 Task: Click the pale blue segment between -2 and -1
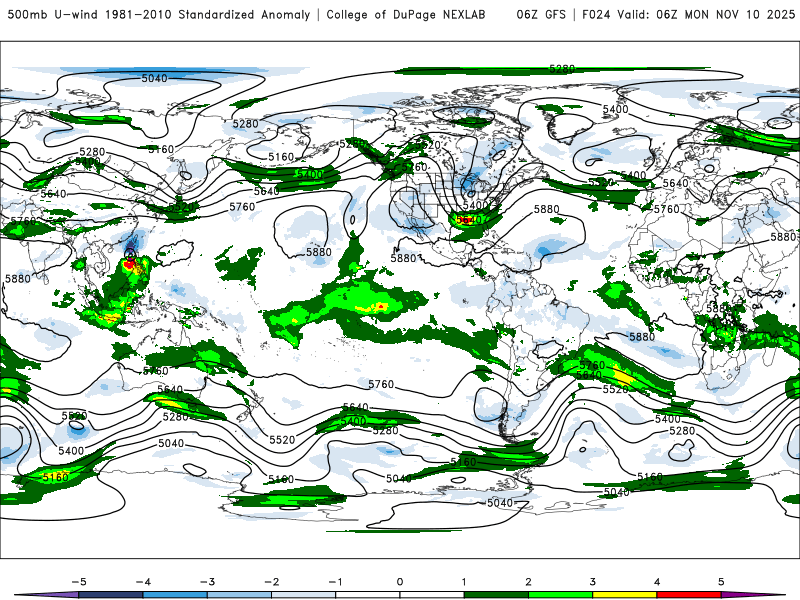tap(304, 595)
